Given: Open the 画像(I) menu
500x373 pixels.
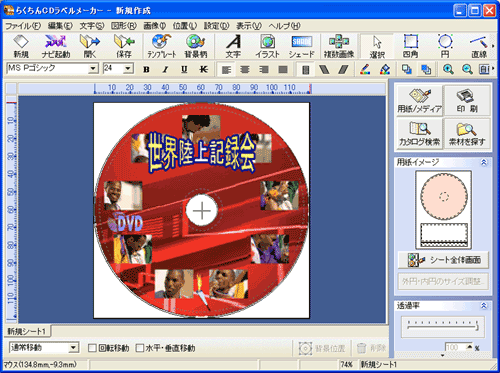Looking at the screenshot, I should (x=155, y=26).
